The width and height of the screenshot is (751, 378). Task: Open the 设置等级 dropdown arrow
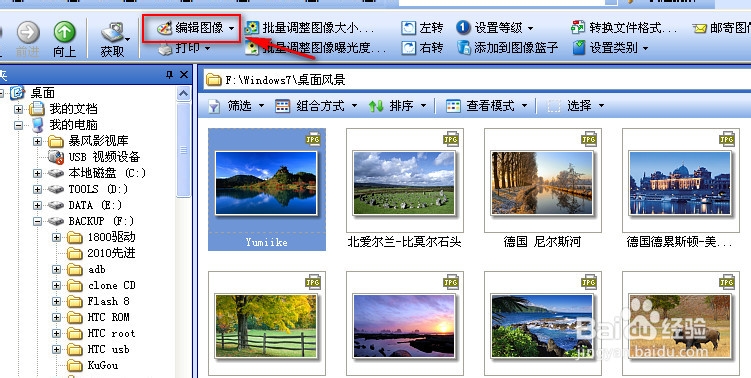click(x=531, y=28)
